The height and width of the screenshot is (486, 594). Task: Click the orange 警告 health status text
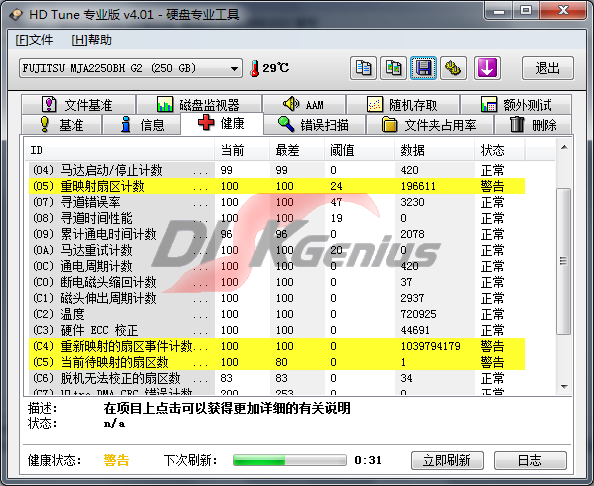pos(116,460)
